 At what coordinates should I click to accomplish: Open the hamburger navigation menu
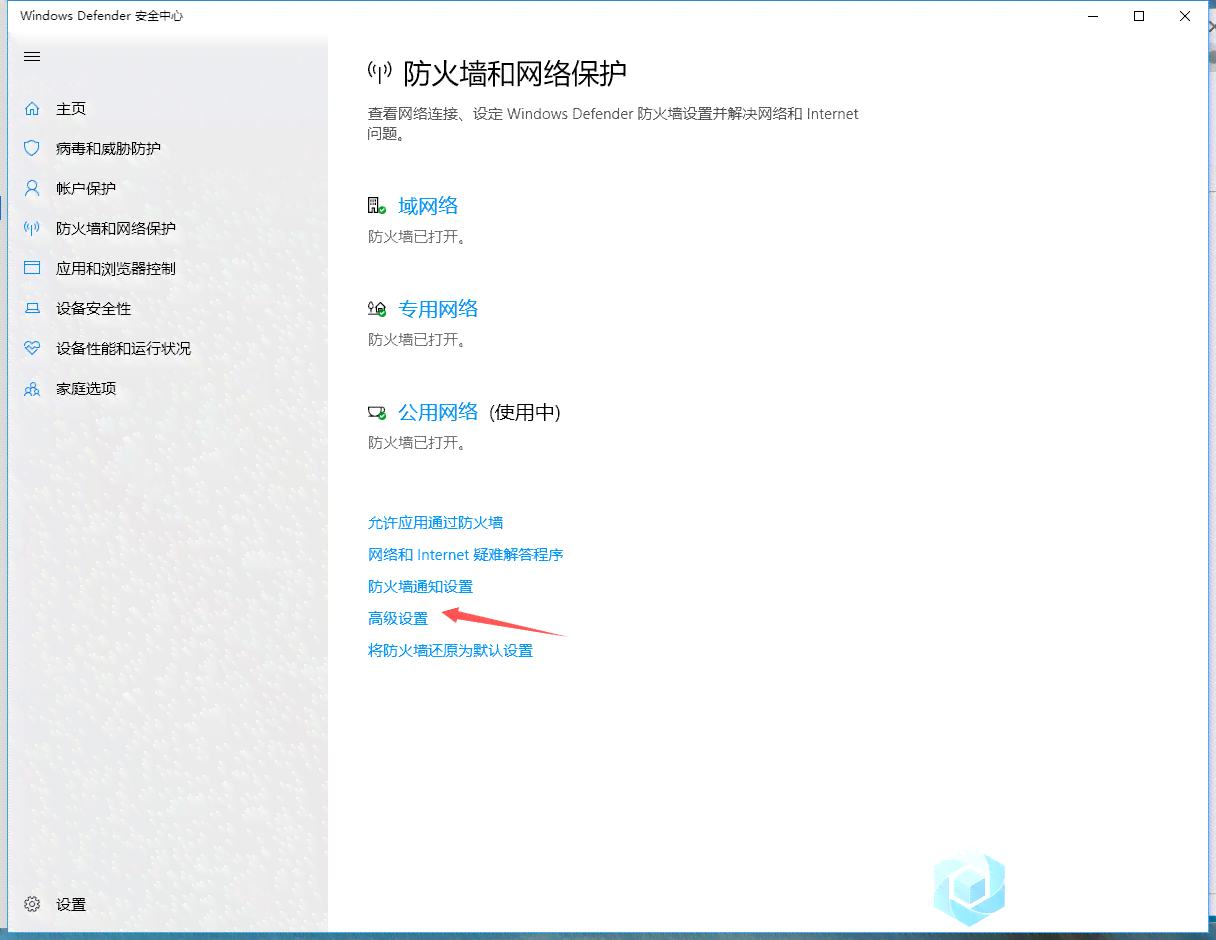32,57
